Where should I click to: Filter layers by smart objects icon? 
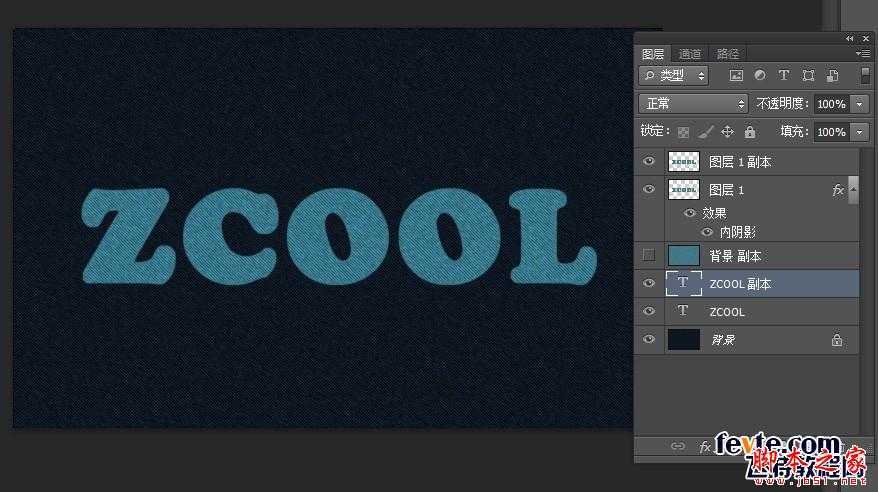(x=833, y=76)
